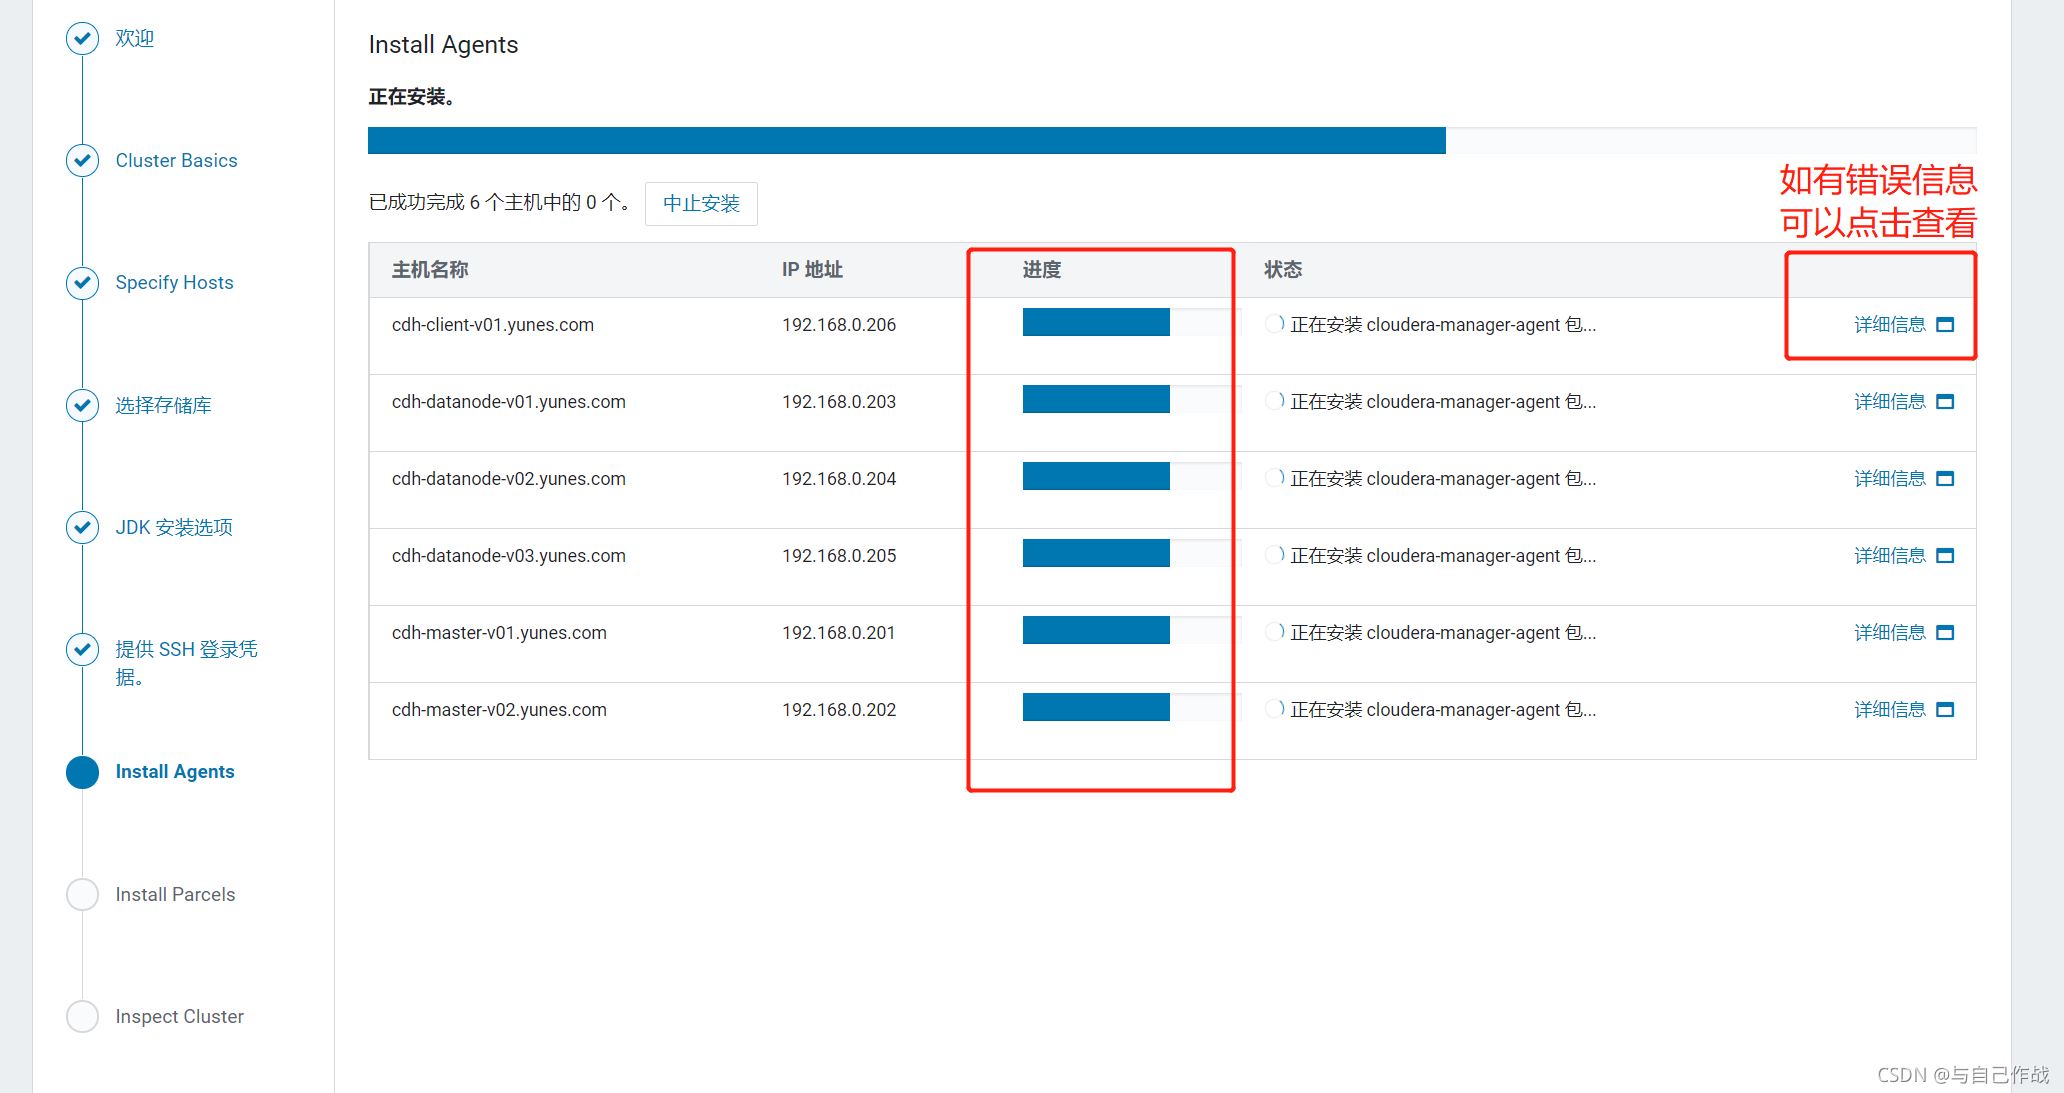Open 详细信息 link for 192.168.0.206 host
Image resolution: width=2064 pixels, height=1093 pixels.
coord(1889,325)
